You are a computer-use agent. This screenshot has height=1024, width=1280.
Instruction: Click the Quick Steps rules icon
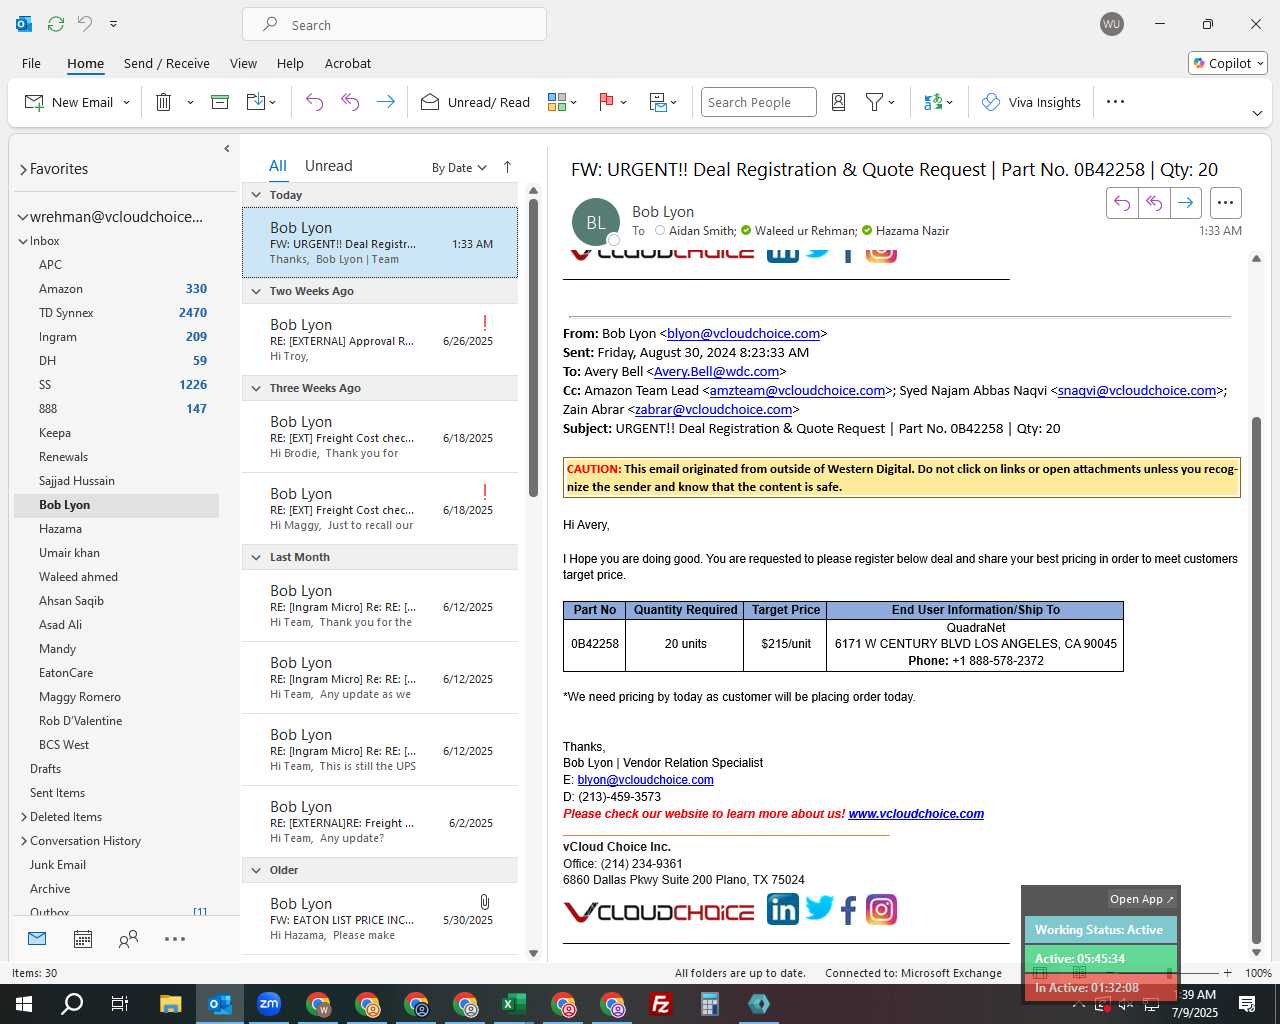(658, 102)
